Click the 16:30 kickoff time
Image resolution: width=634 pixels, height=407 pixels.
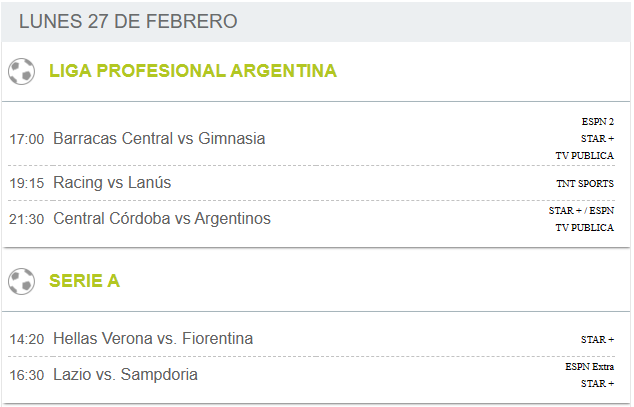tap(27, 375)
